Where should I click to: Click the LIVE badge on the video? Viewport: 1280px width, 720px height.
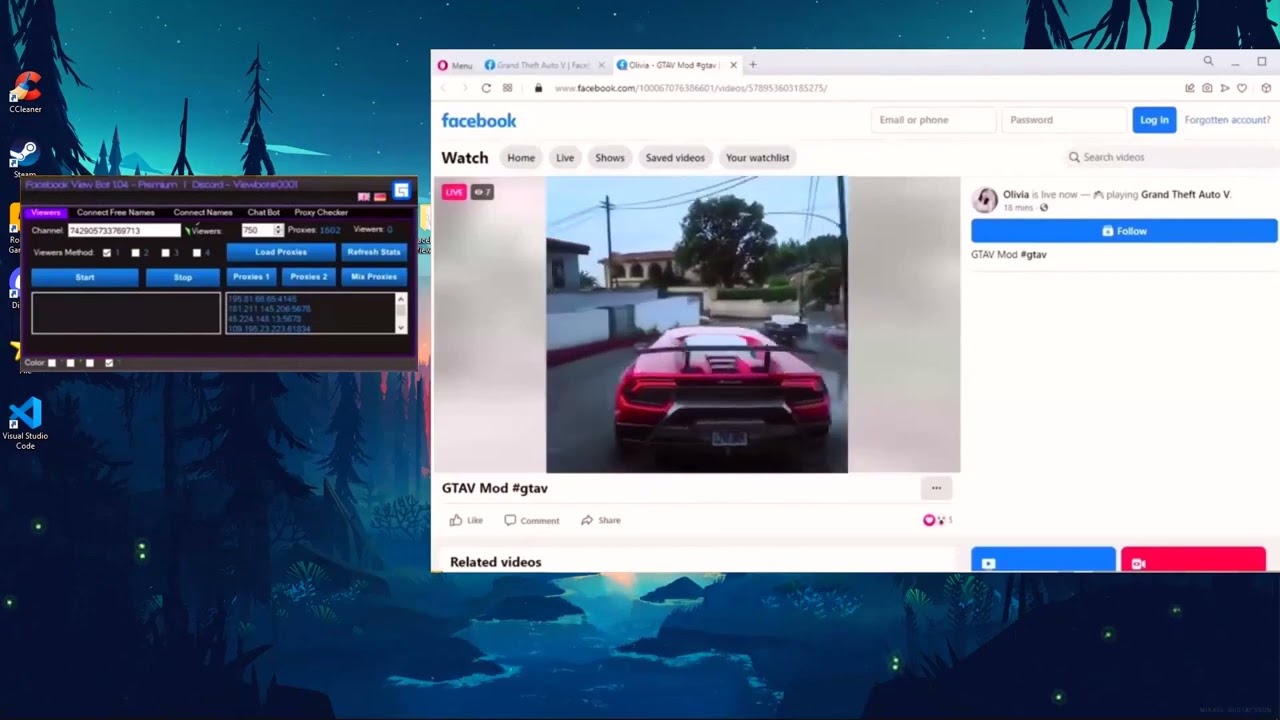454,192
